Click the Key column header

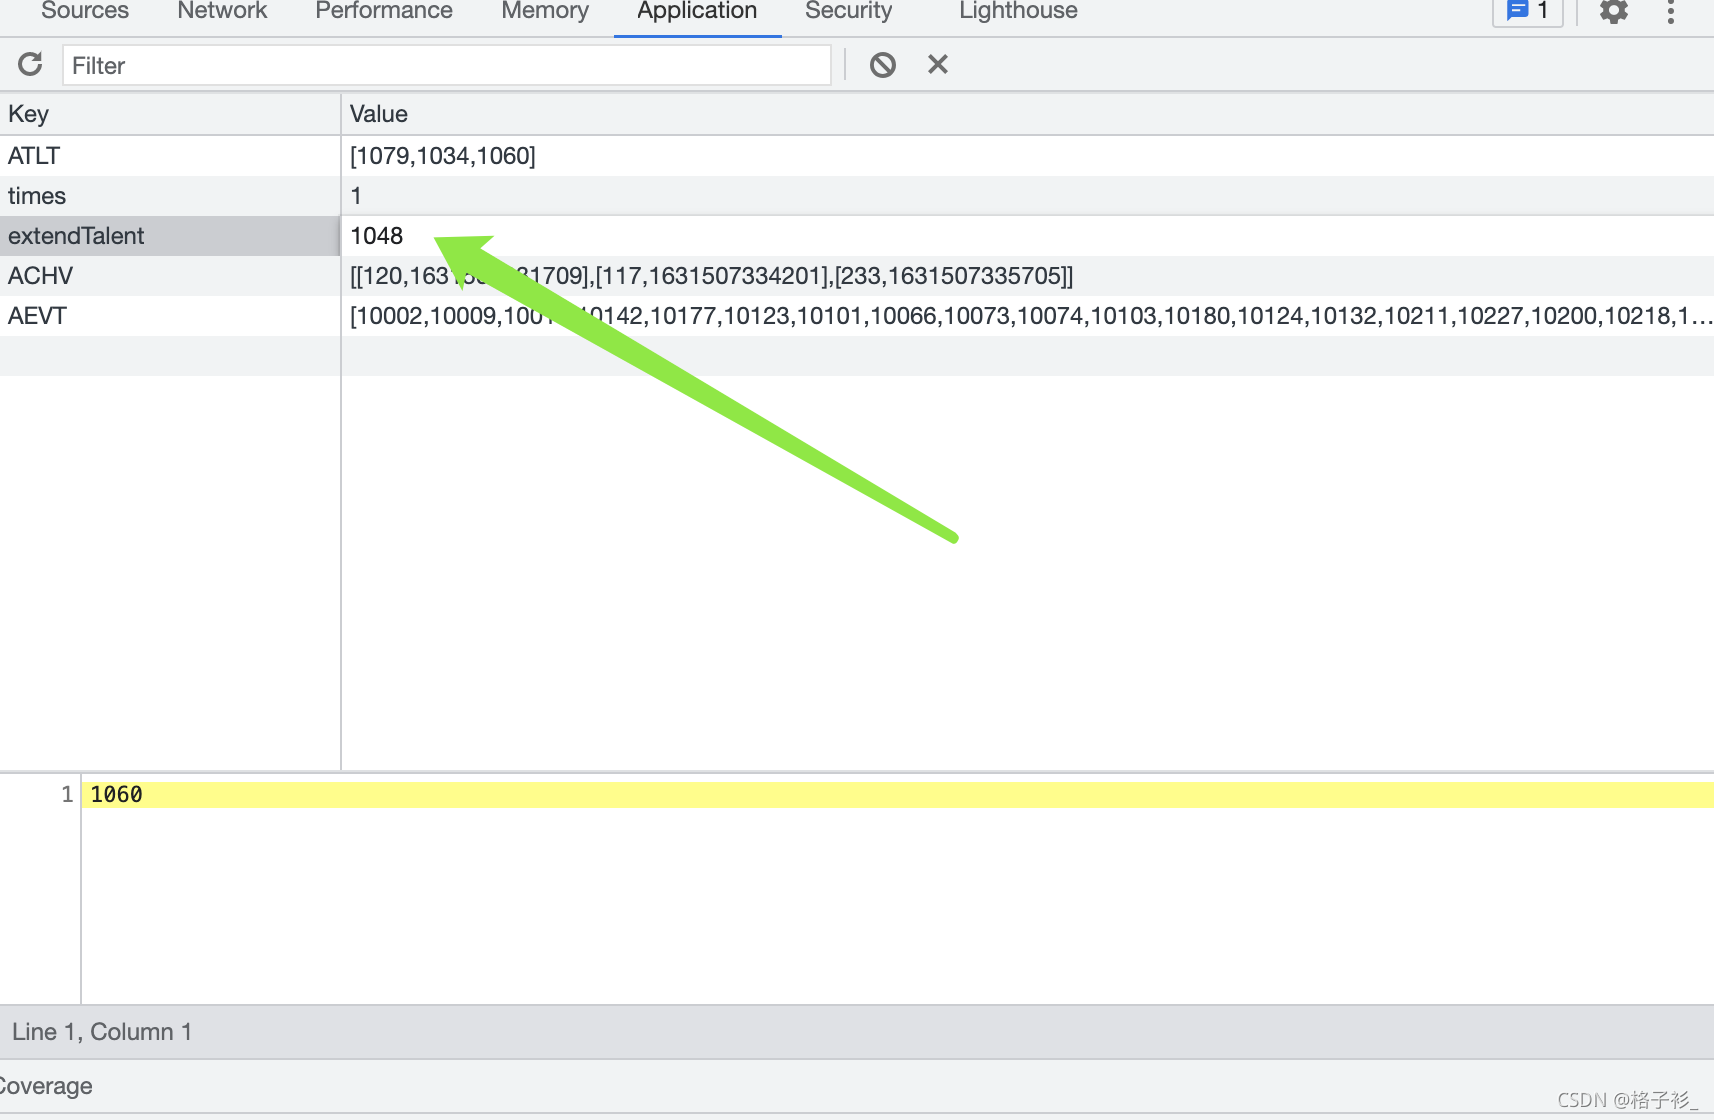(x=170, y=114)
